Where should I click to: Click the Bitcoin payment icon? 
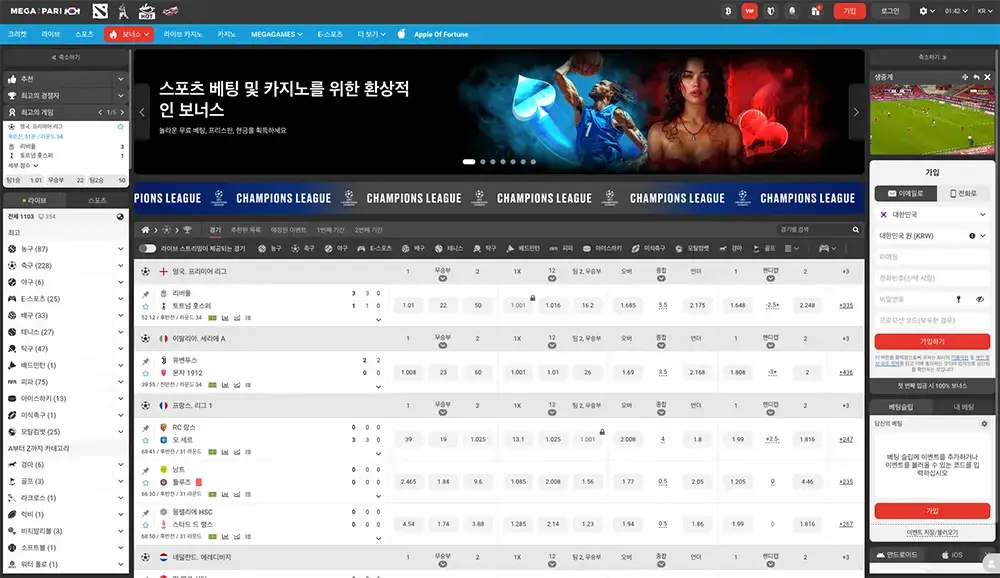coord(728,11)
